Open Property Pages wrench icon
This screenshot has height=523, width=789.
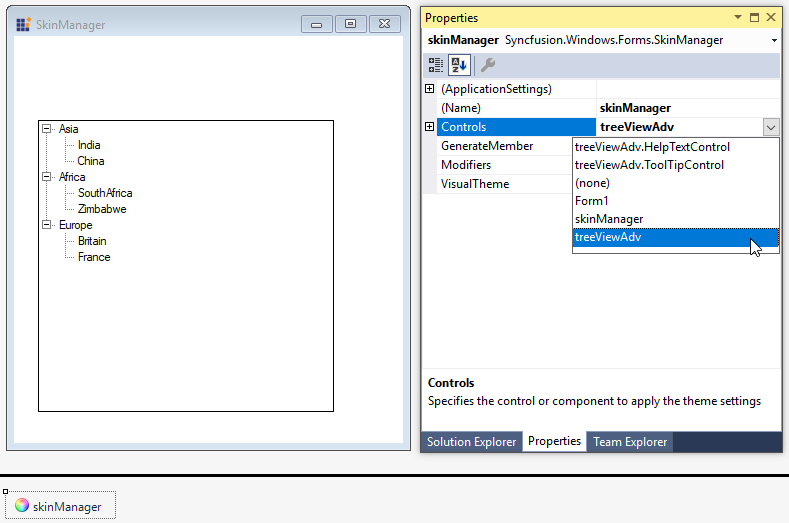pos(488,65)
